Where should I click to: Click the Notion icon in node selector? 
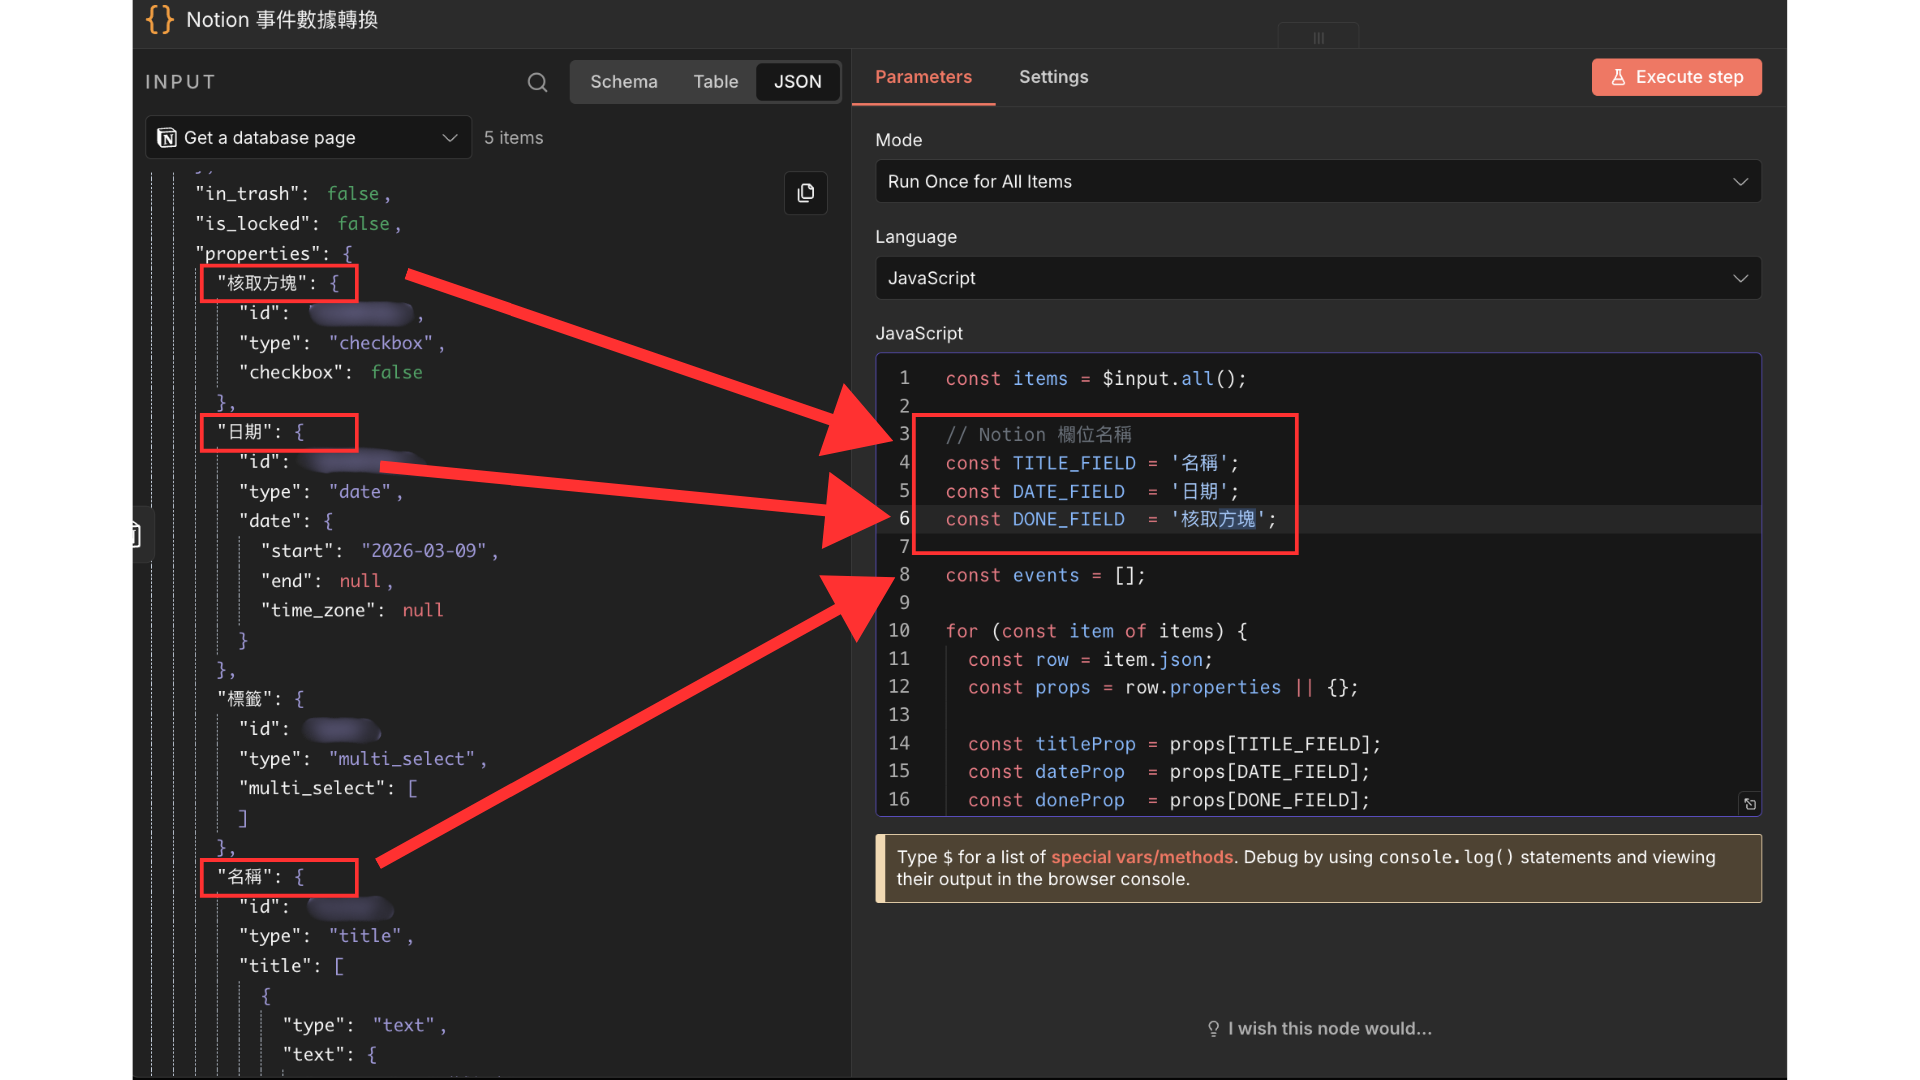coord(167,138)
